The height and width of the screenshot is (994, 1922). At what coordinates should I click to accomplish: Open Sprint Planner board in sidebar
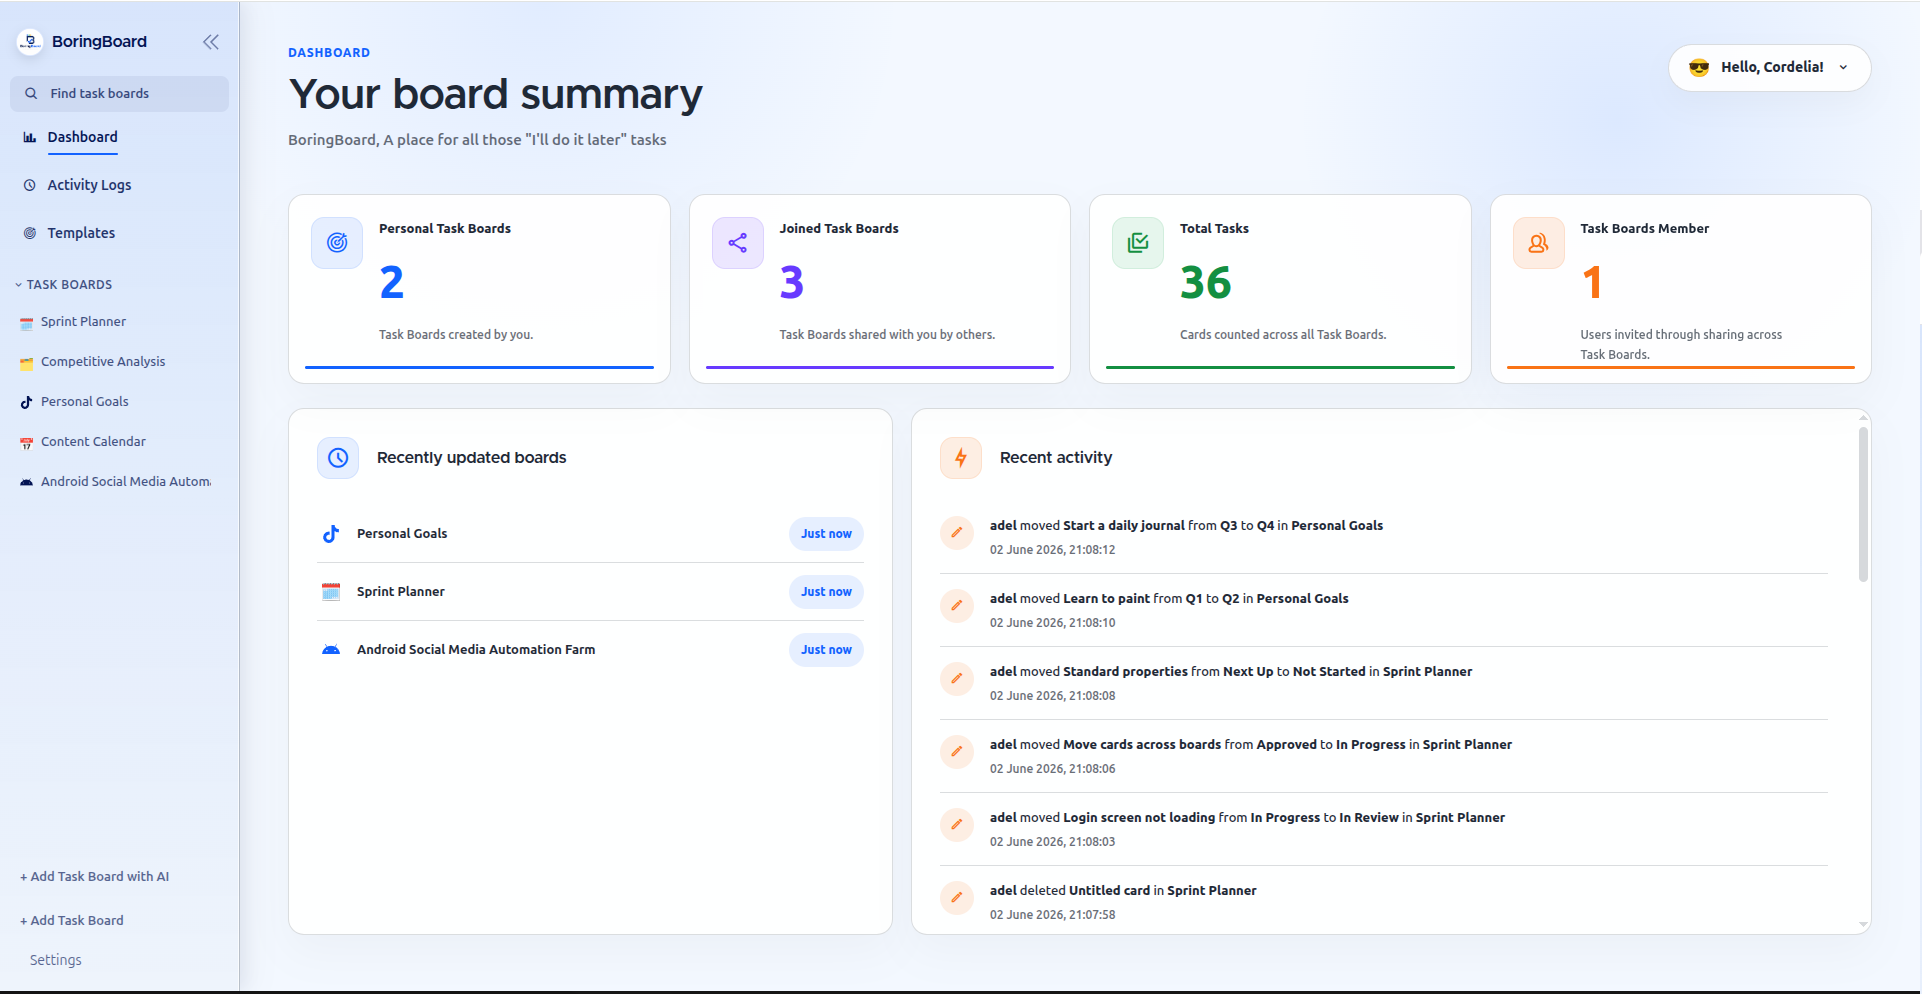(x=83, y=322)
